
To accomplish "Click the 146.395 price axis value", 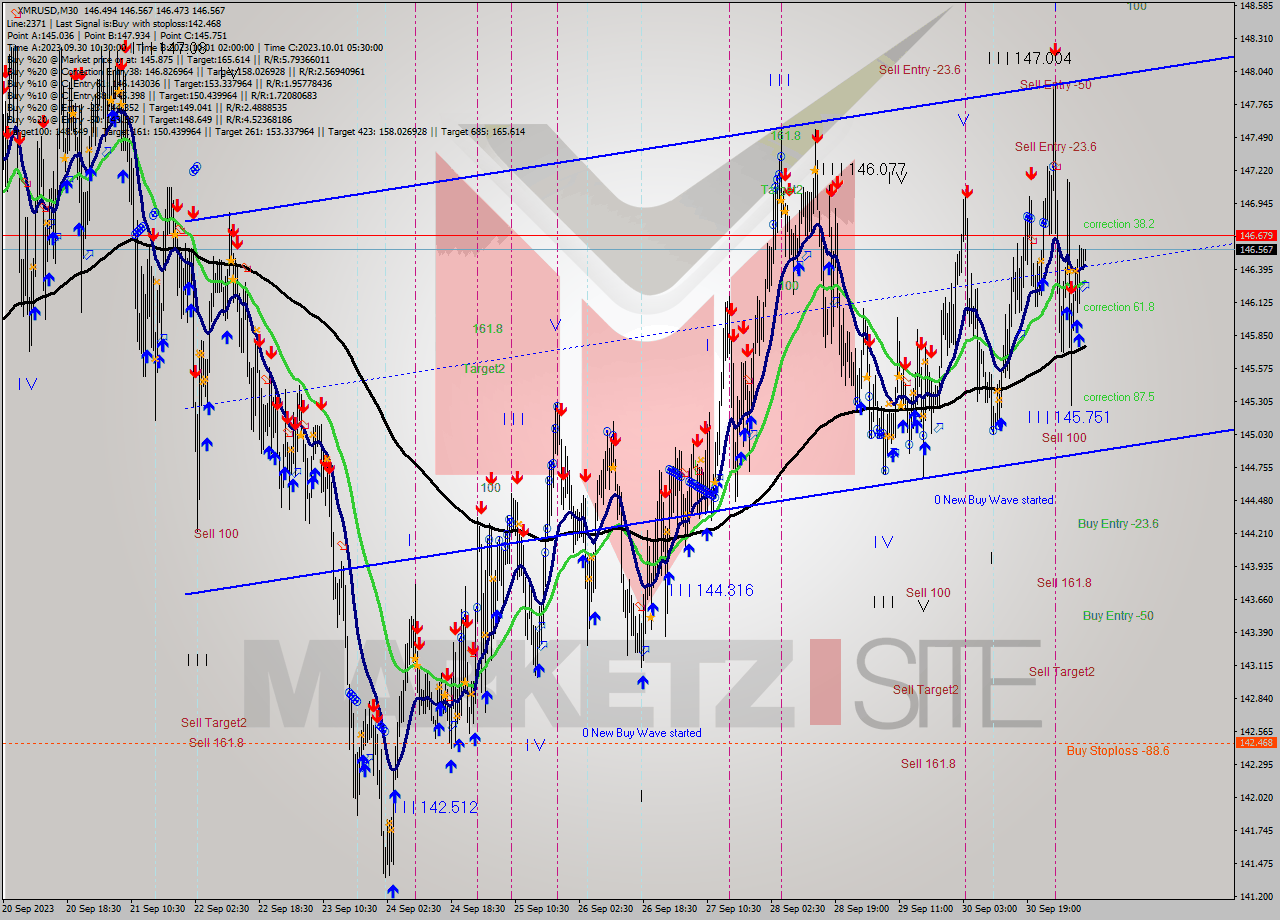I will coord(1256,269).
